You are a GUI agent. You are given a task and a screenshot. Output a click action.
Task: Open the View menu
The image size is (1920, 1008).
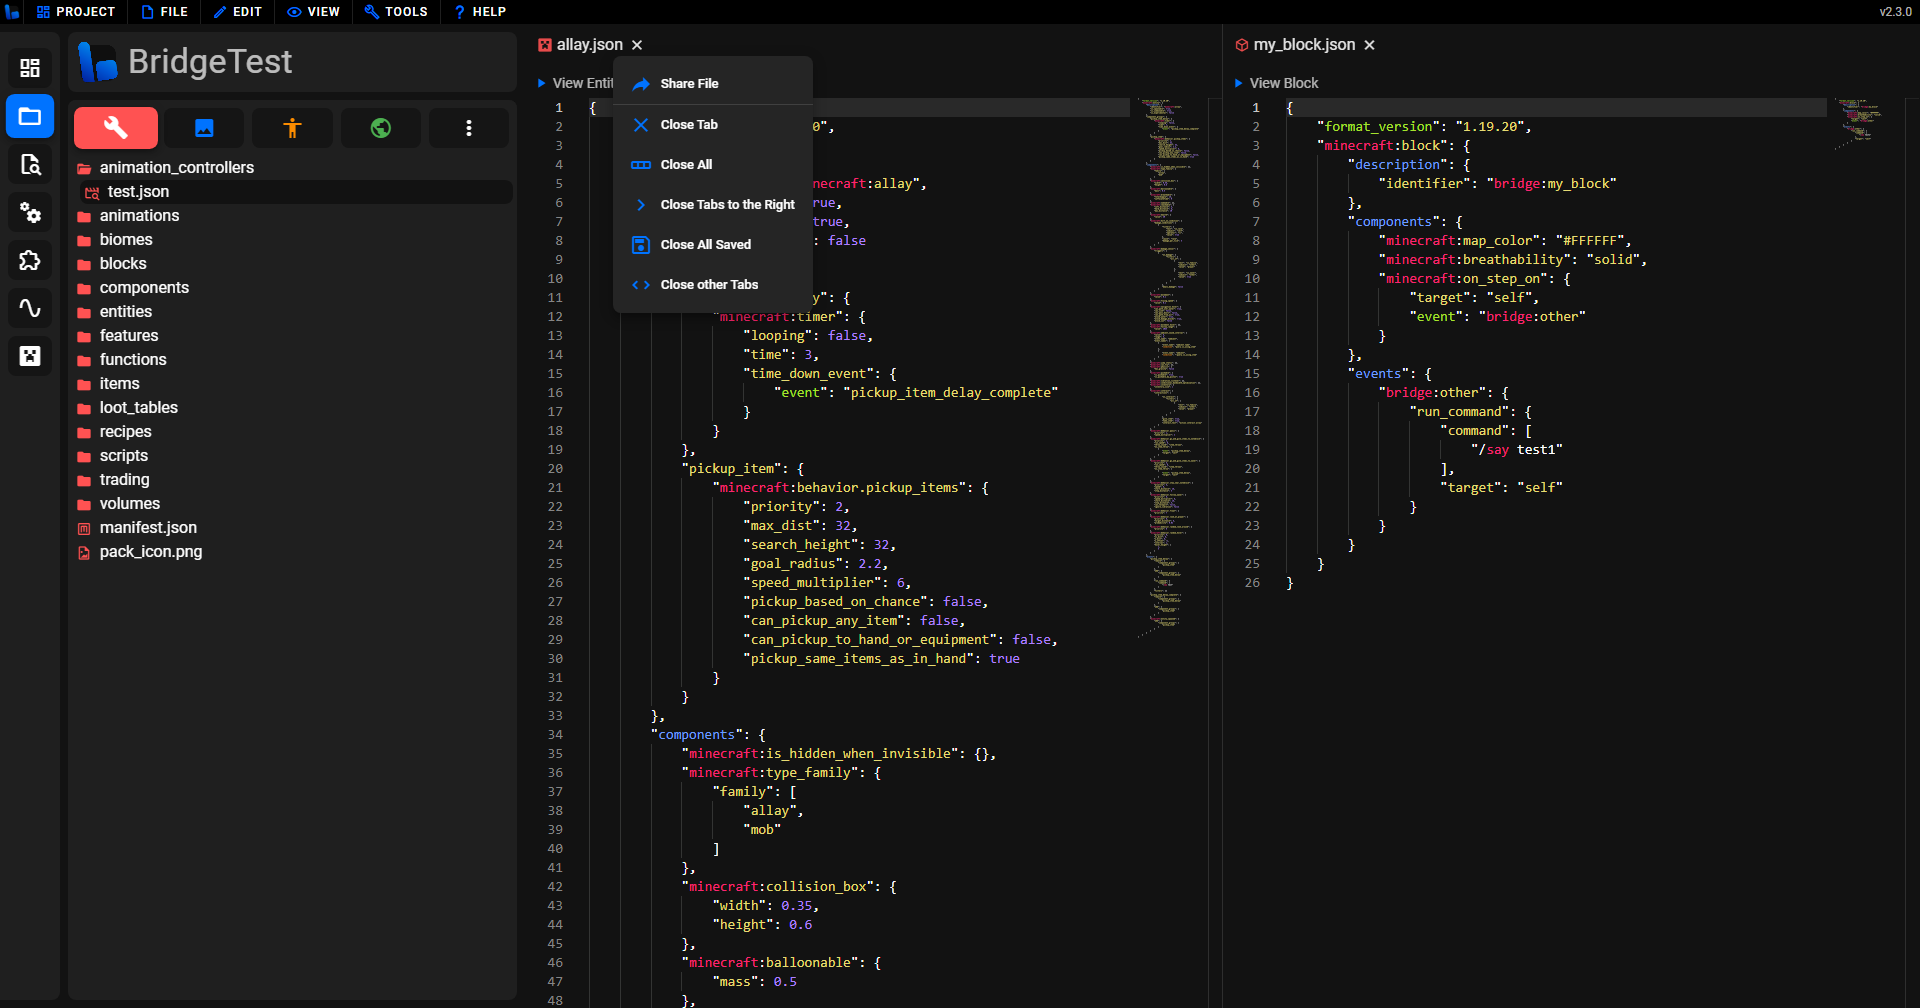coord(313,12)
